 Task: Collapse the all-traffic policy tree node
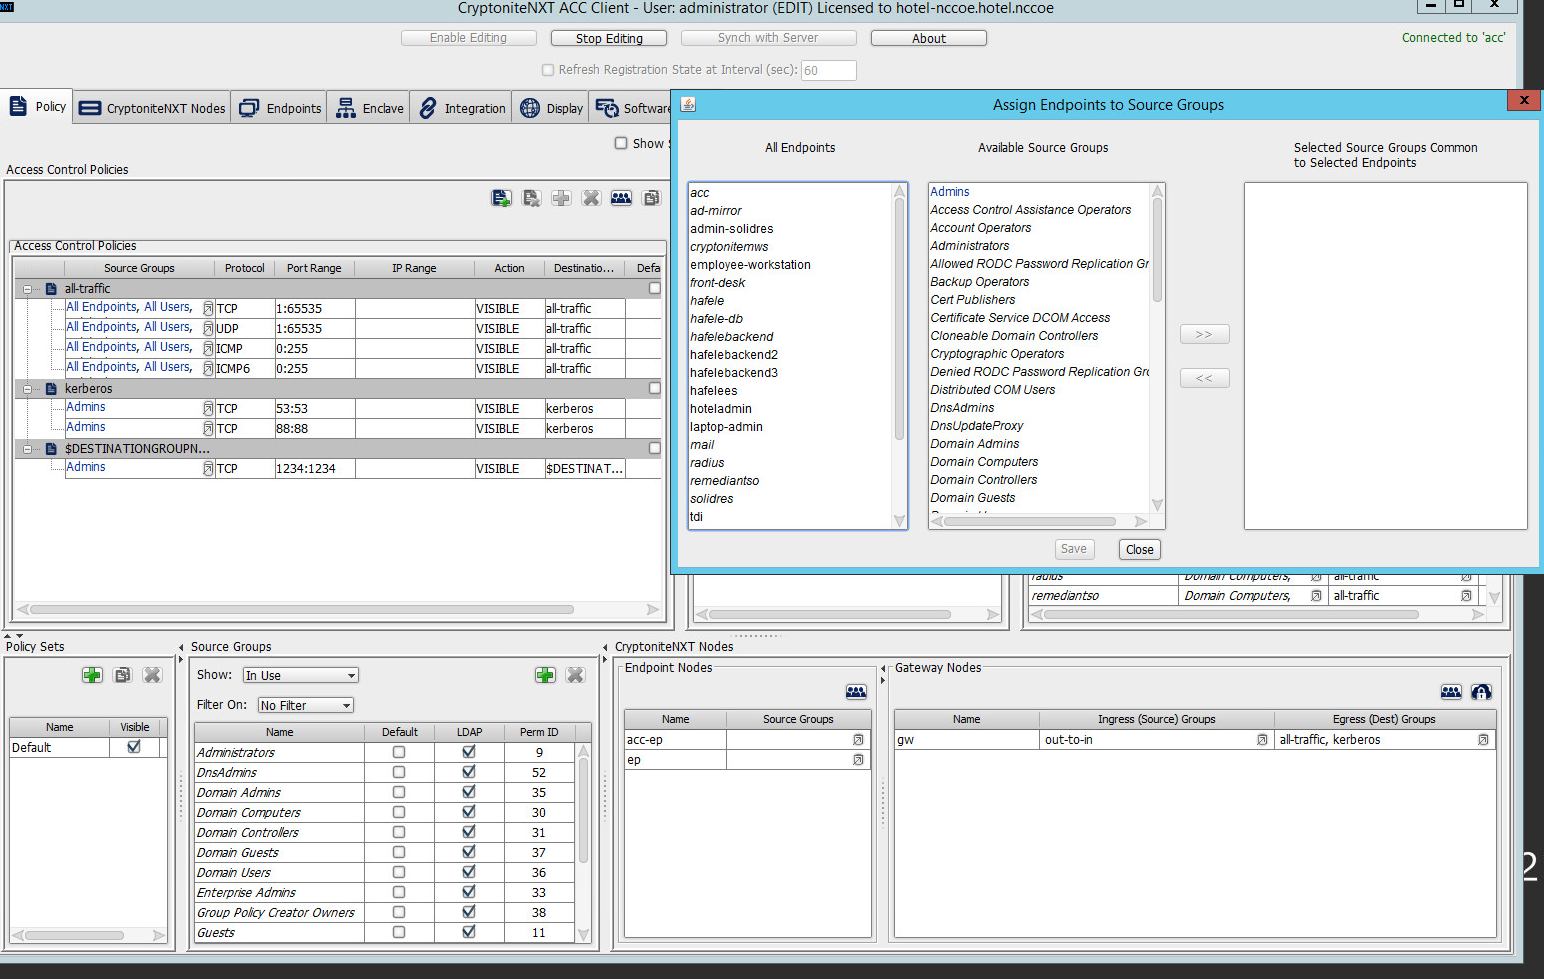pos(27,289)
